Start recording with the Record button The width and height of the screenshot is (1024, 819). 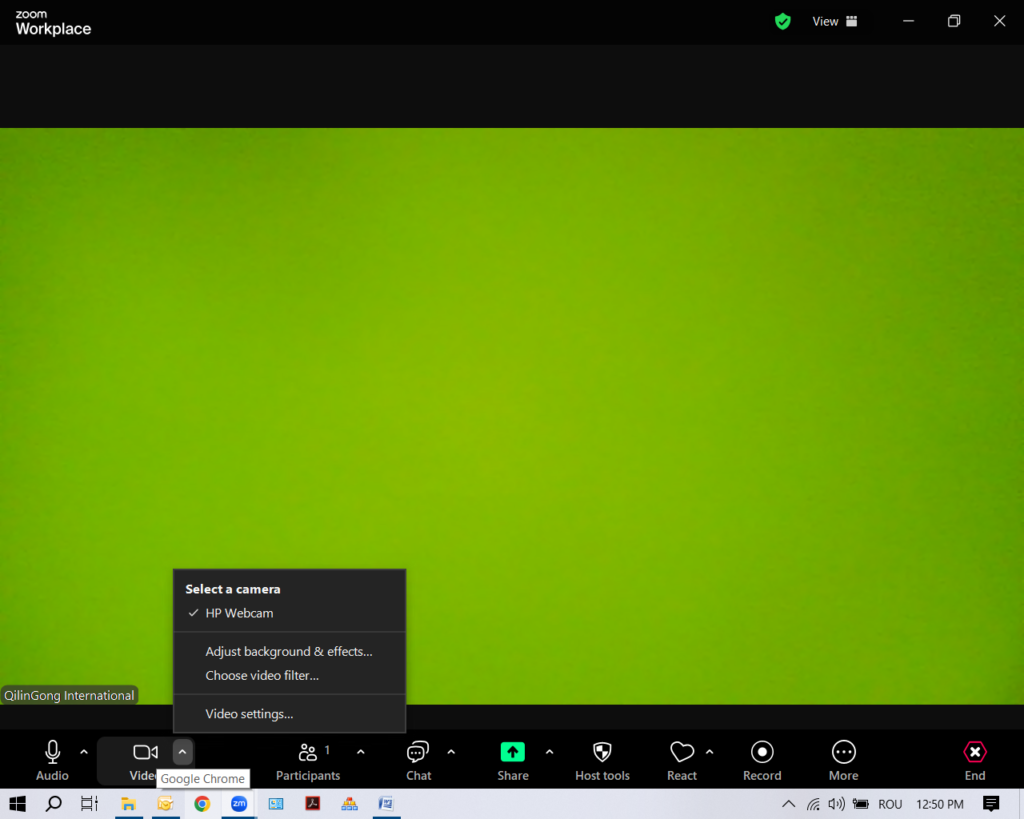(x=762, y=760)
